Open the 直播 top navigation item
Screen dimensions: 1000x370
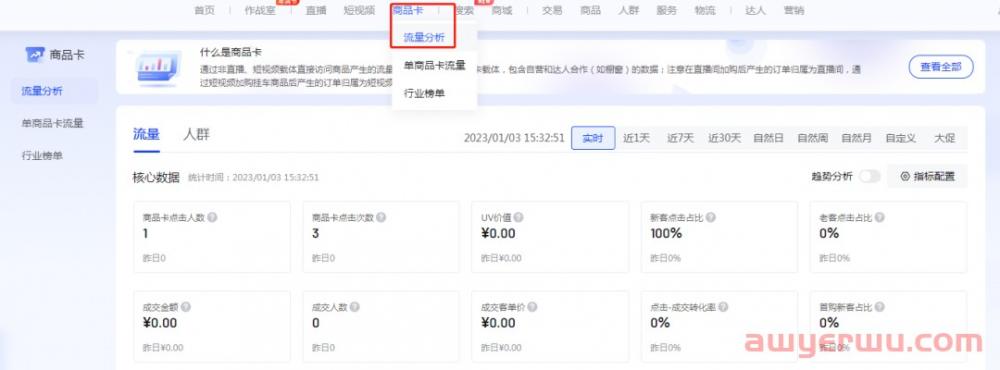point(316,10)
